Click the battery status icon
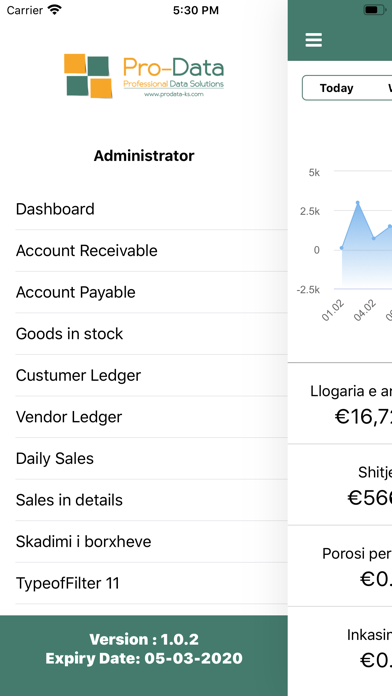Viewport: 392px width, 696px height. click(375, 10)
